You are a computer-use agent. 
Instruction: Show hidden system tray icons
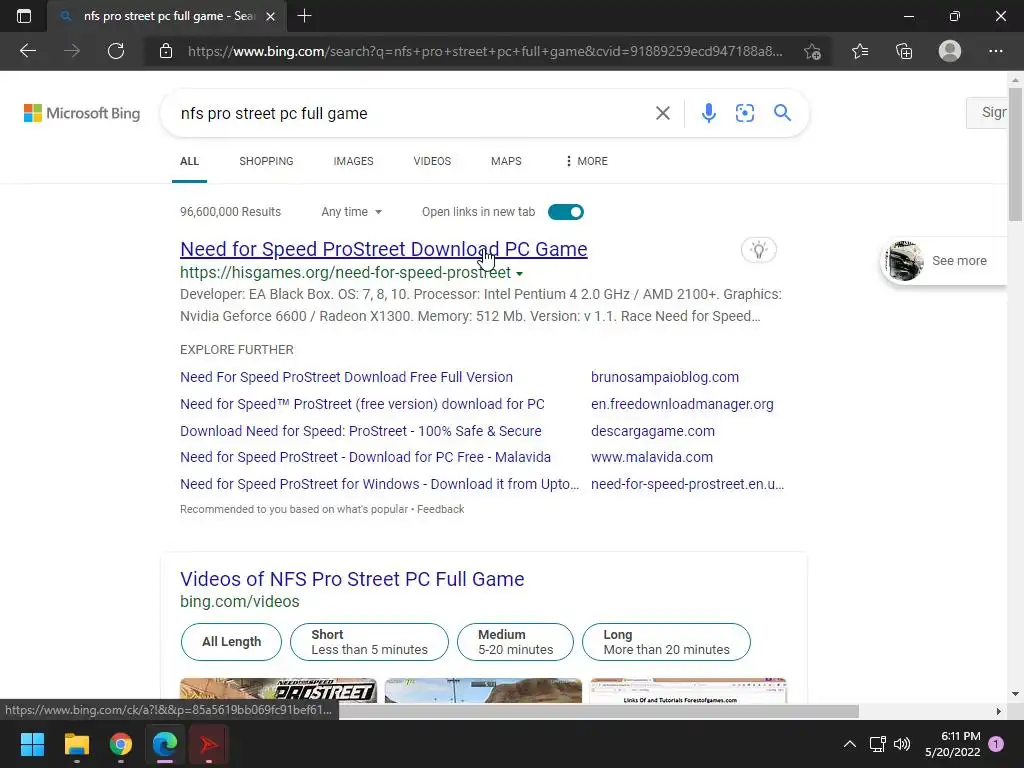850,744
